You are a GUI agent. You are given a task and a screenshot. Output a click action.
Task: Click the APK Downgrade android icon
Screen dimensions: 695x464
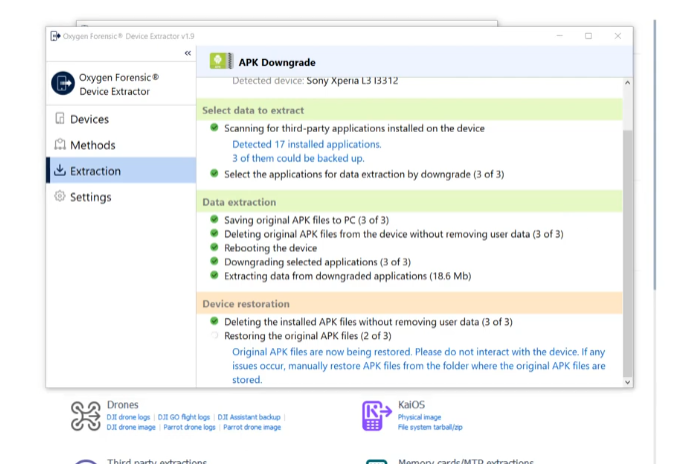click(x=221, y=61)
